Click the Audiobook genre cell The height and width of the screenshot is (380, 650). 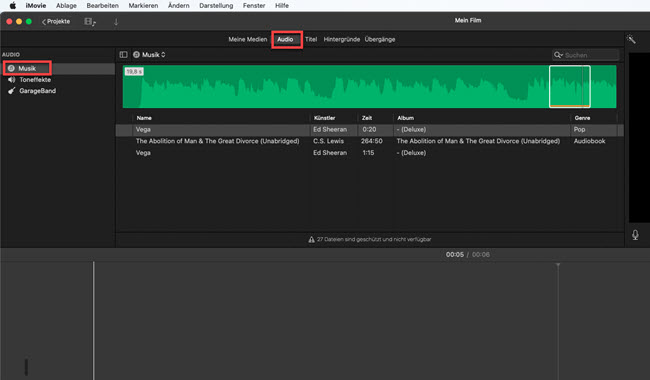click(x=589, y=141)
